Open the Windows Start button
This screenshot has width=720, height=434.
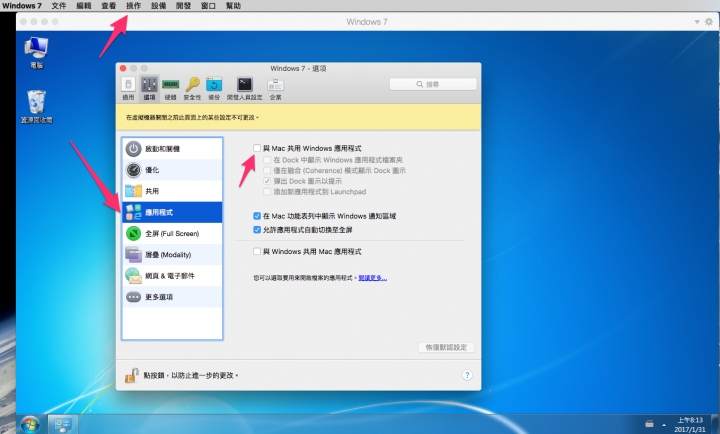(x=30, y=425)
